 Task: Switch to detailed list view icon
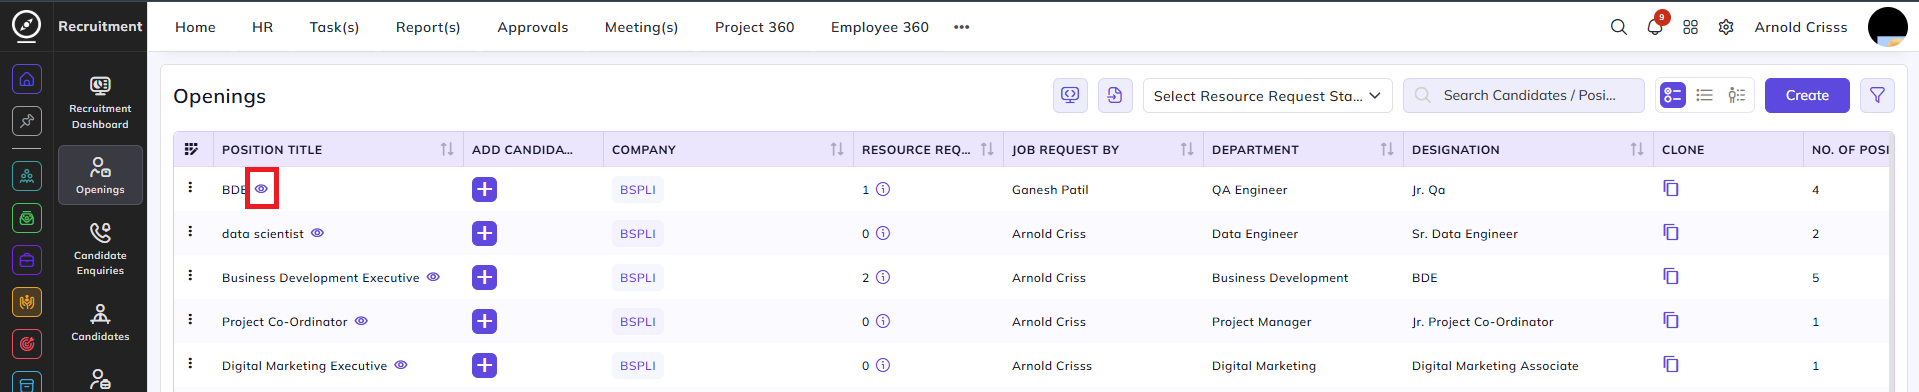[1737, 95]
